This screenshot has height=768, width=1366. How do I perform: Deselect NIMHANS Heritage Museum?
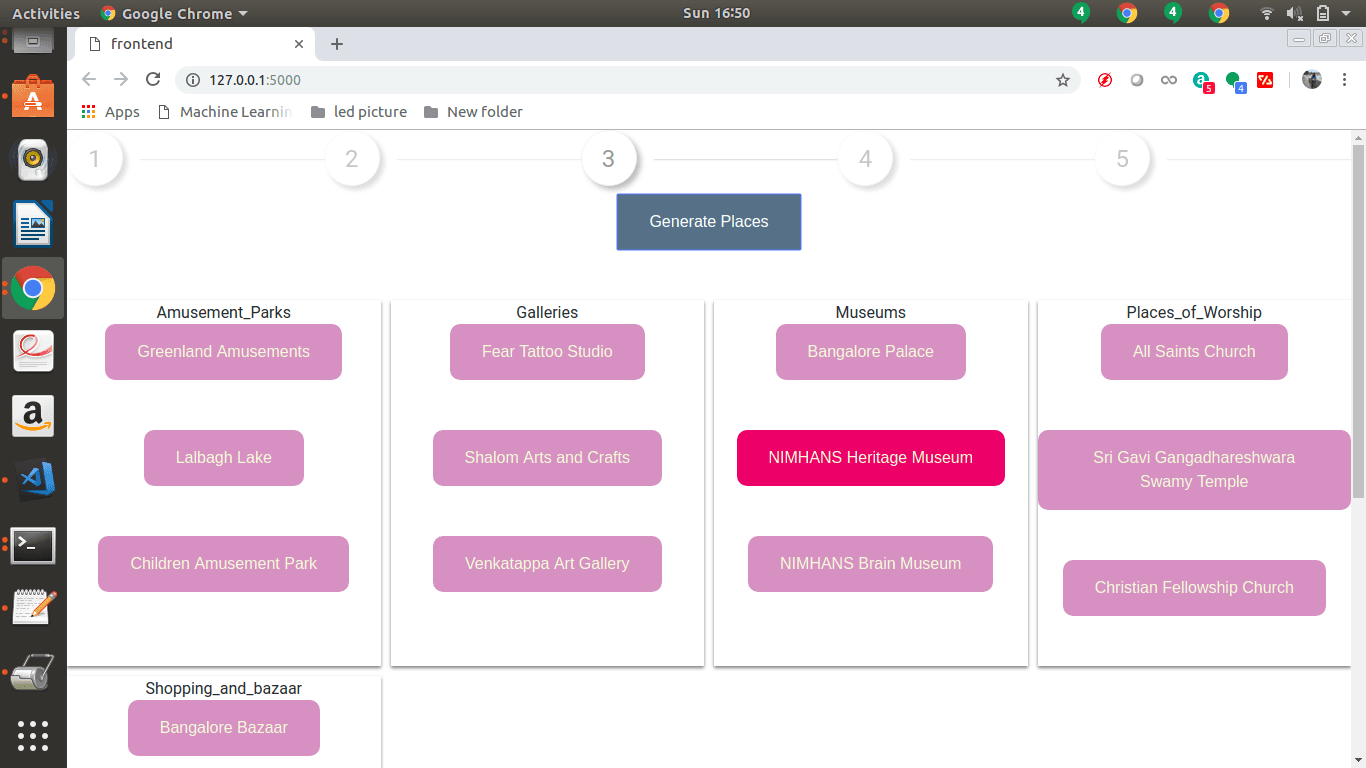point(871,458)
